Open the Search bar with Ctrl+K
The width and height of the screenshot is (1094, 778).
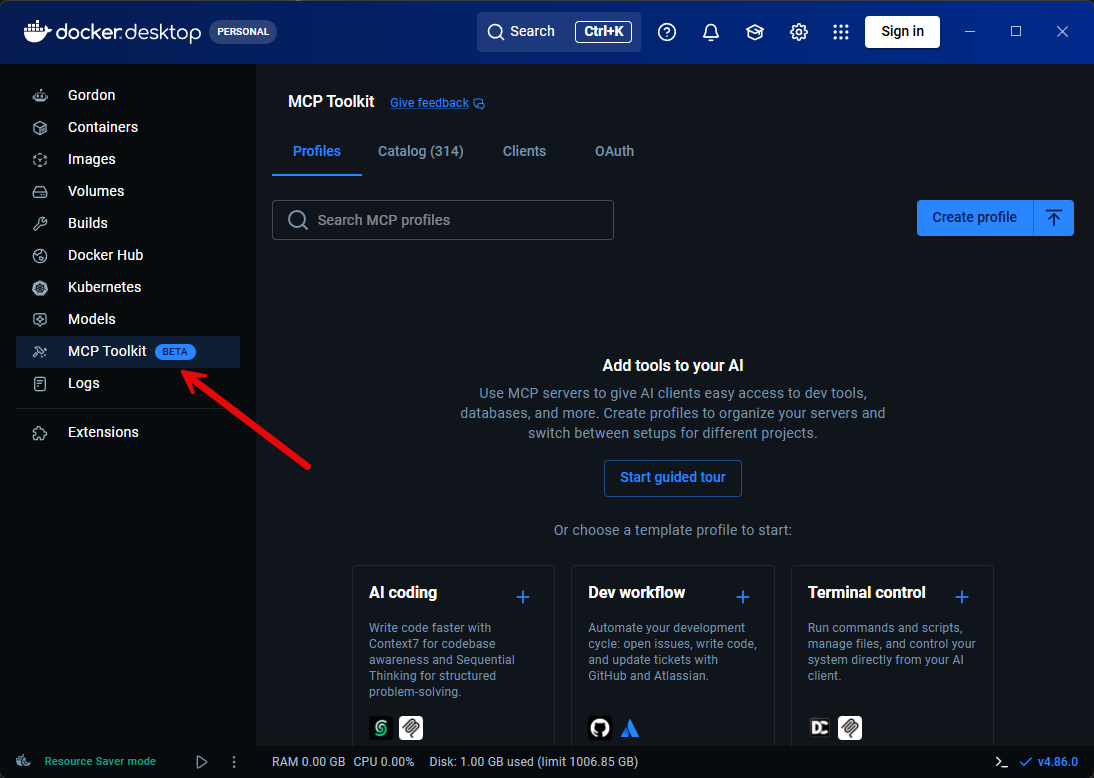(559, 32)
